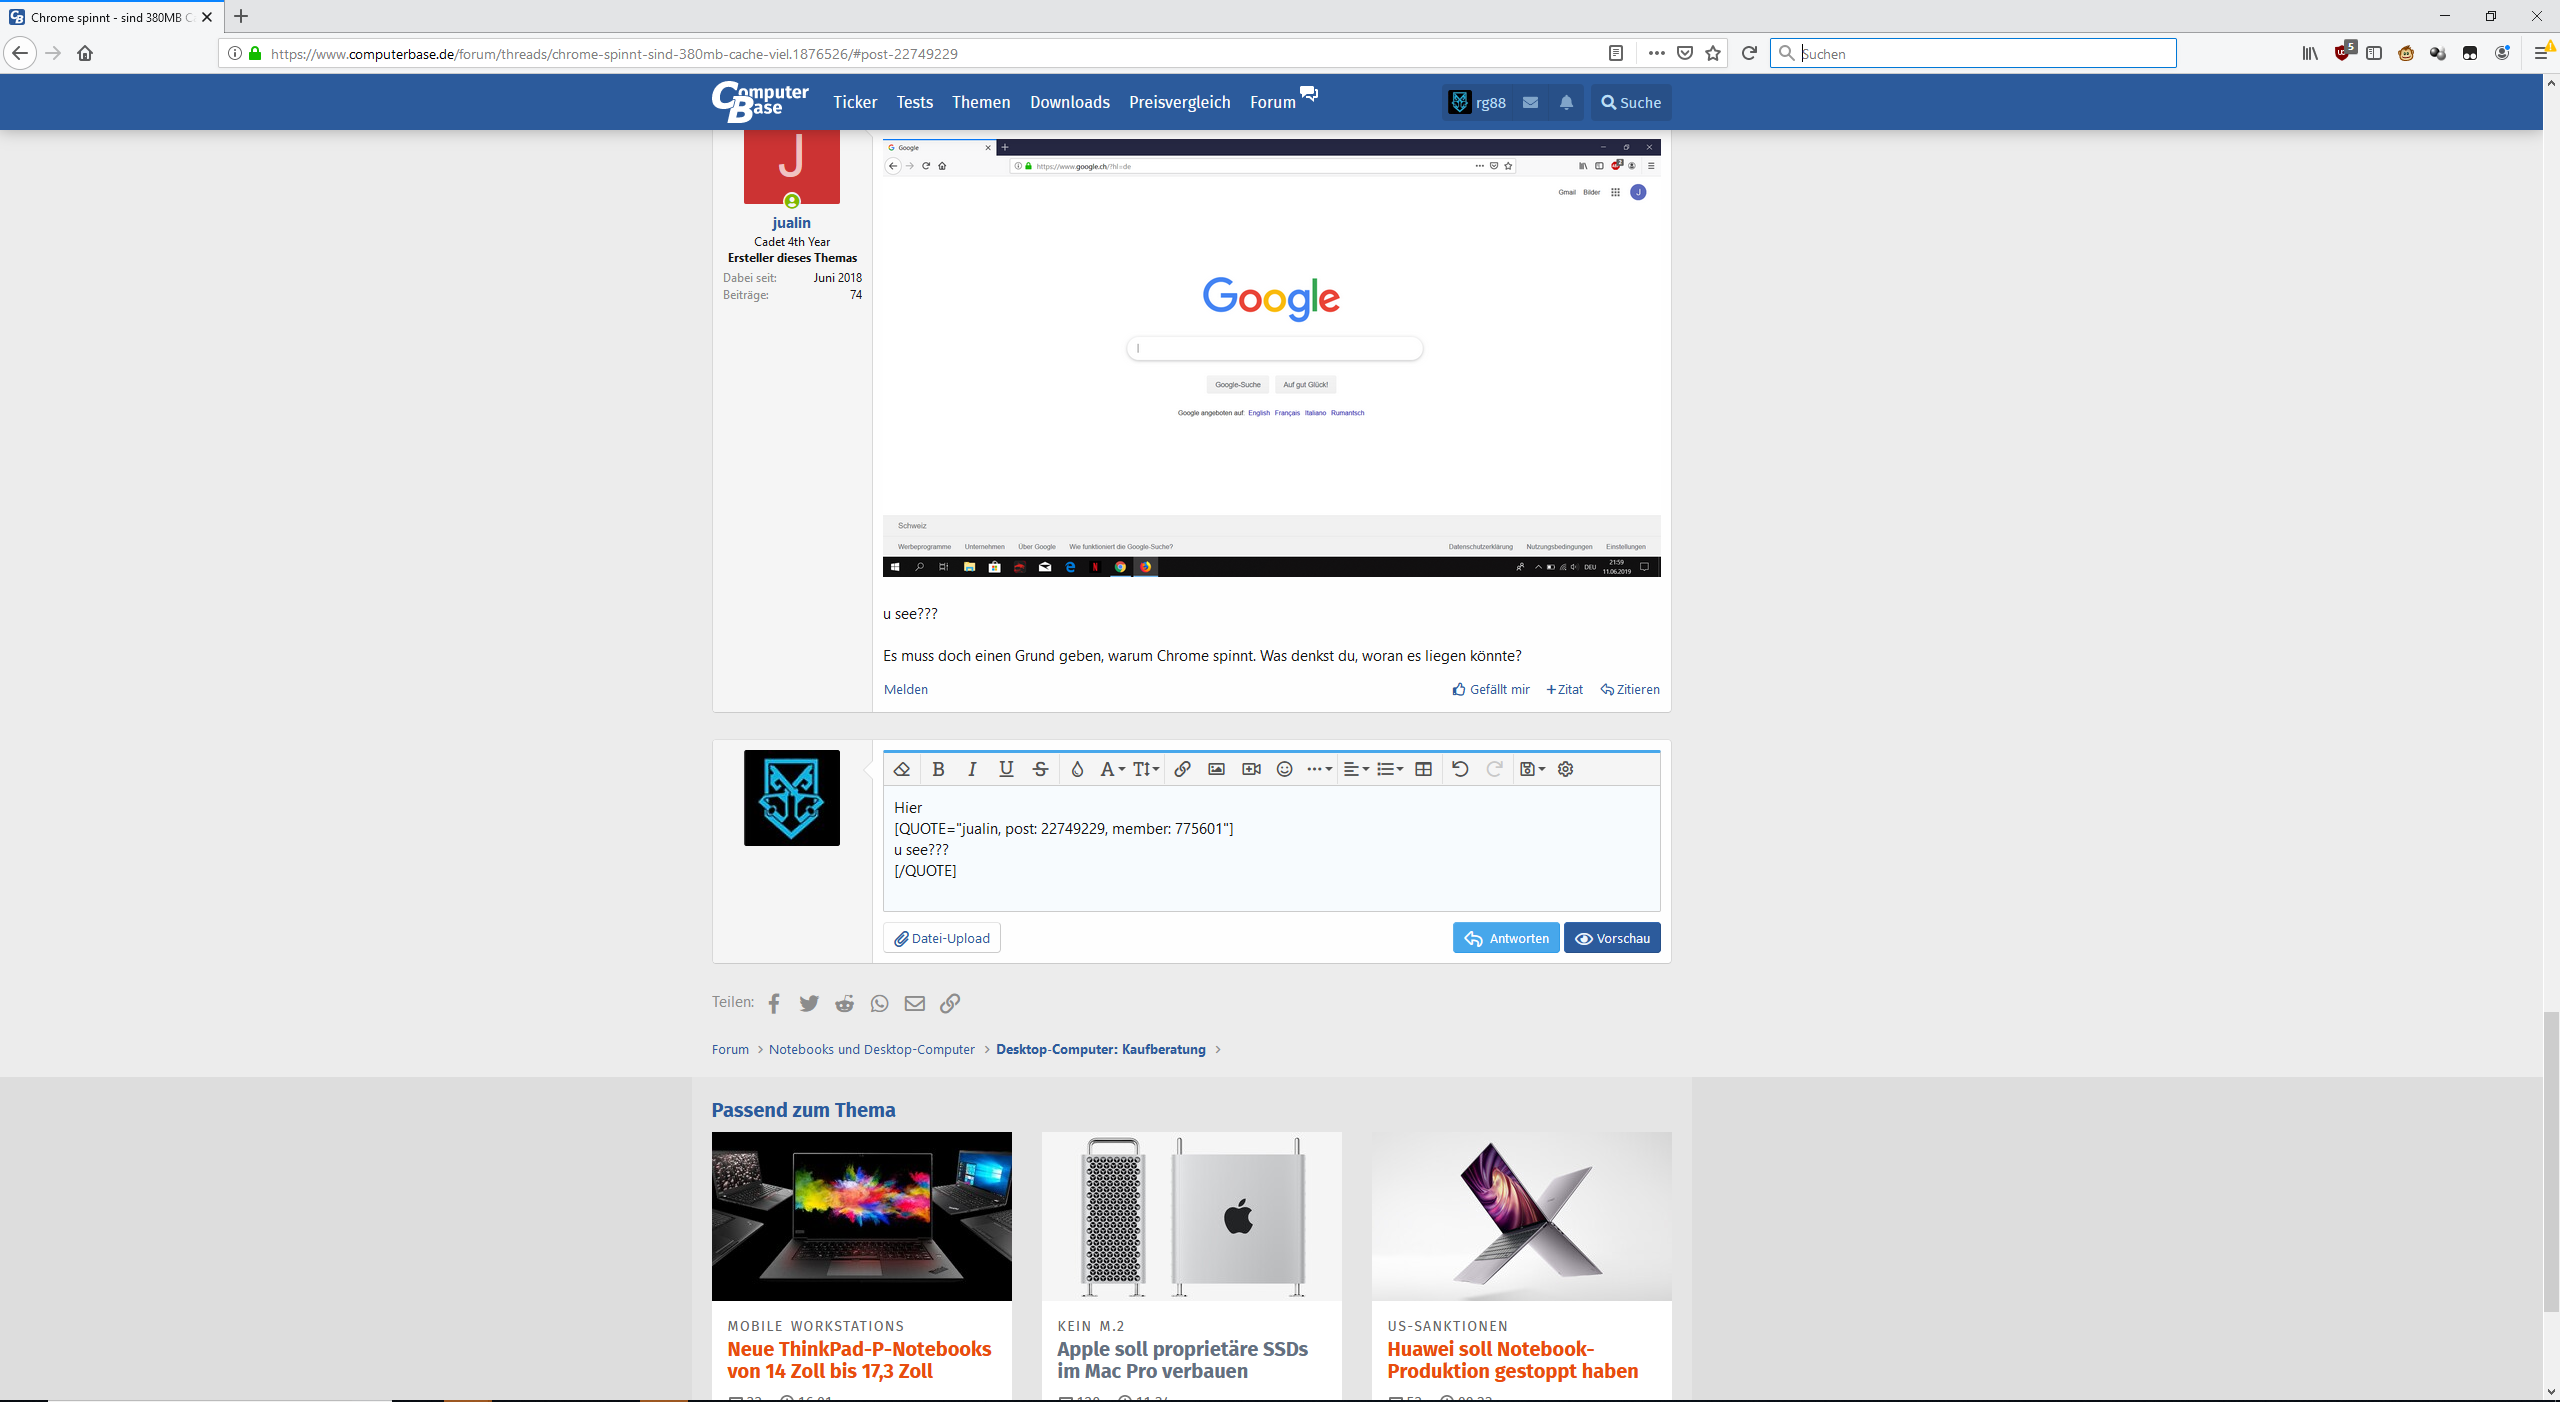Screen dimensions: 2560x1402
Task: Open Desktop-Computer: Kaufberatung breadcrumb
Action: (1100, 1049)
